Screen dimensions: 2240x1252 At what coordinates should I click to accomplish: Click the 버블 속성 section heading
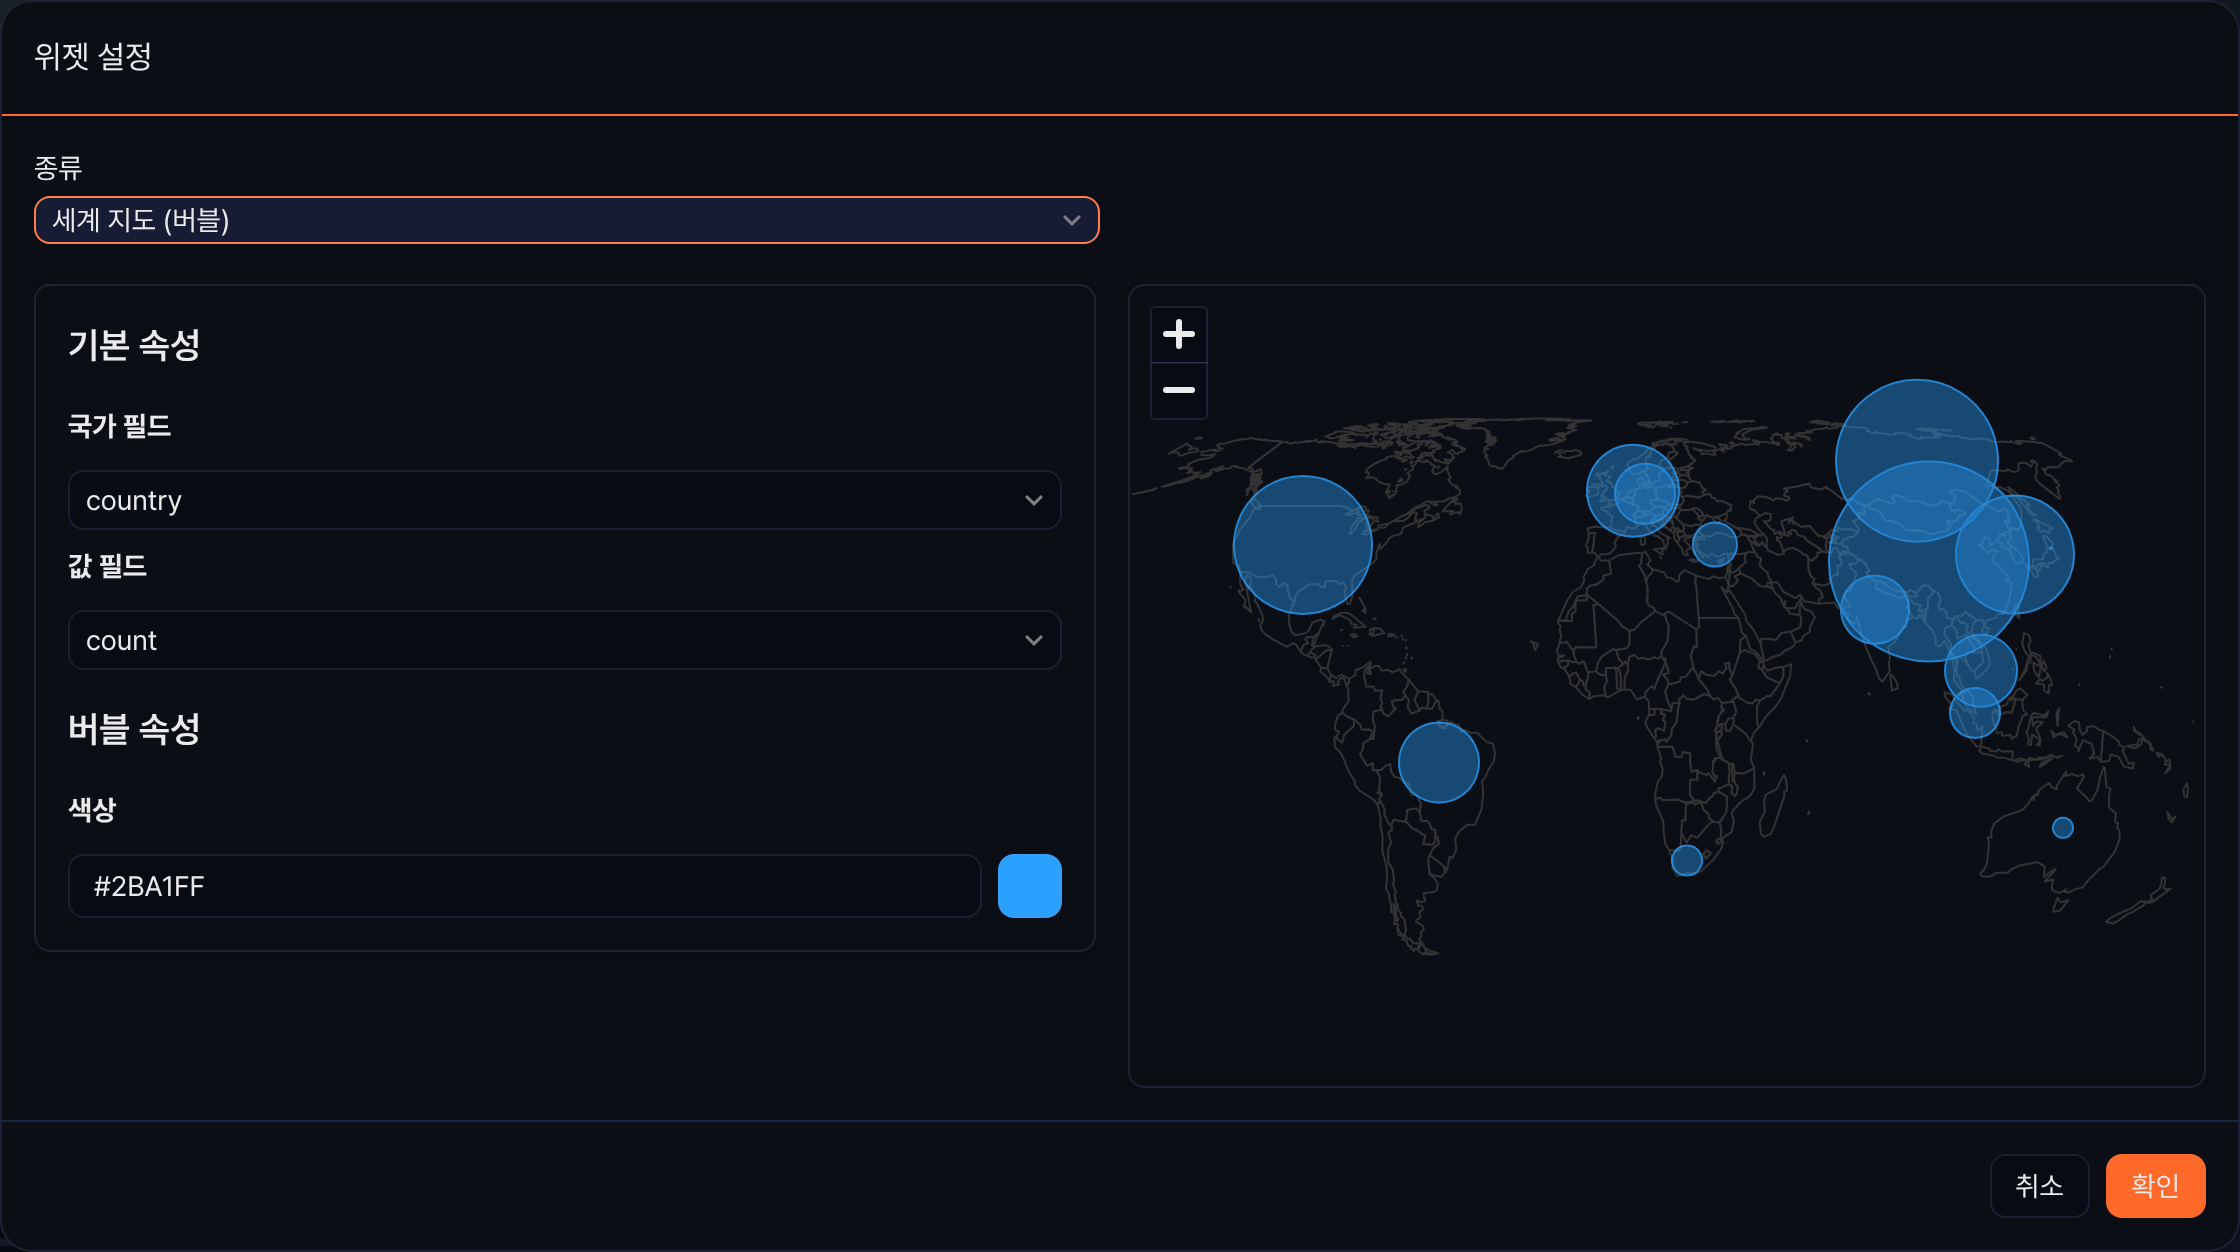pos(134,729)
